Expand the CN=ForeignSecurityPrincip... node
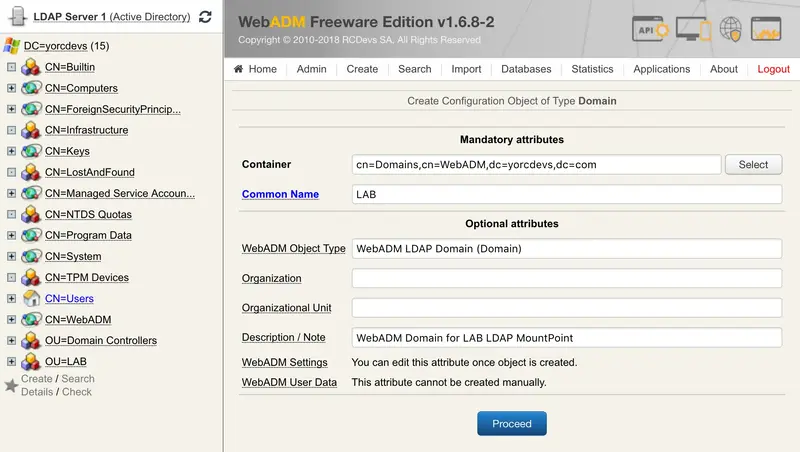800x452 pixels. click(x=11, y=109)
